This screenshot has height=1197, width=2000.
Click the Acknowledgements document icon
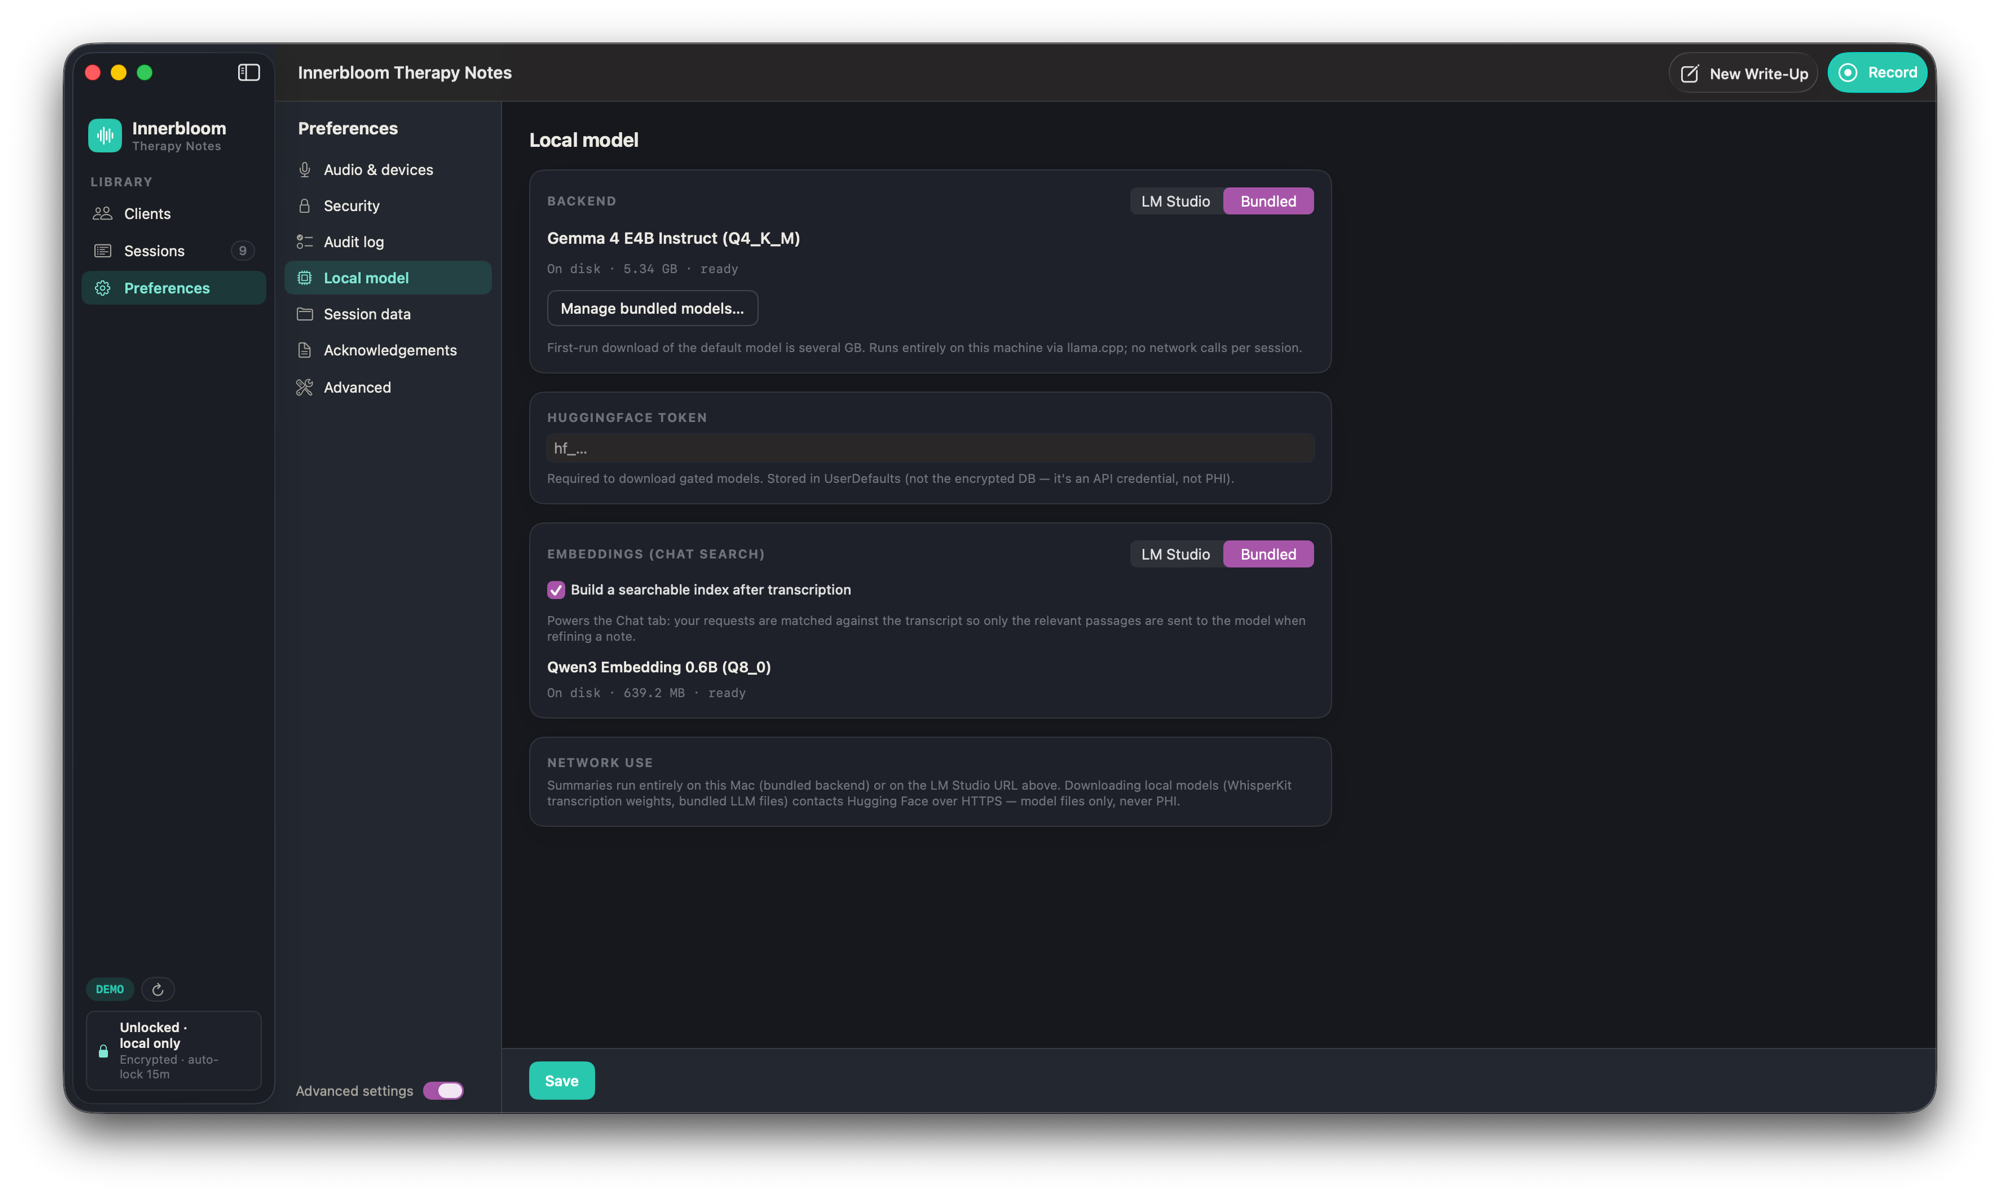coord(305,350)
